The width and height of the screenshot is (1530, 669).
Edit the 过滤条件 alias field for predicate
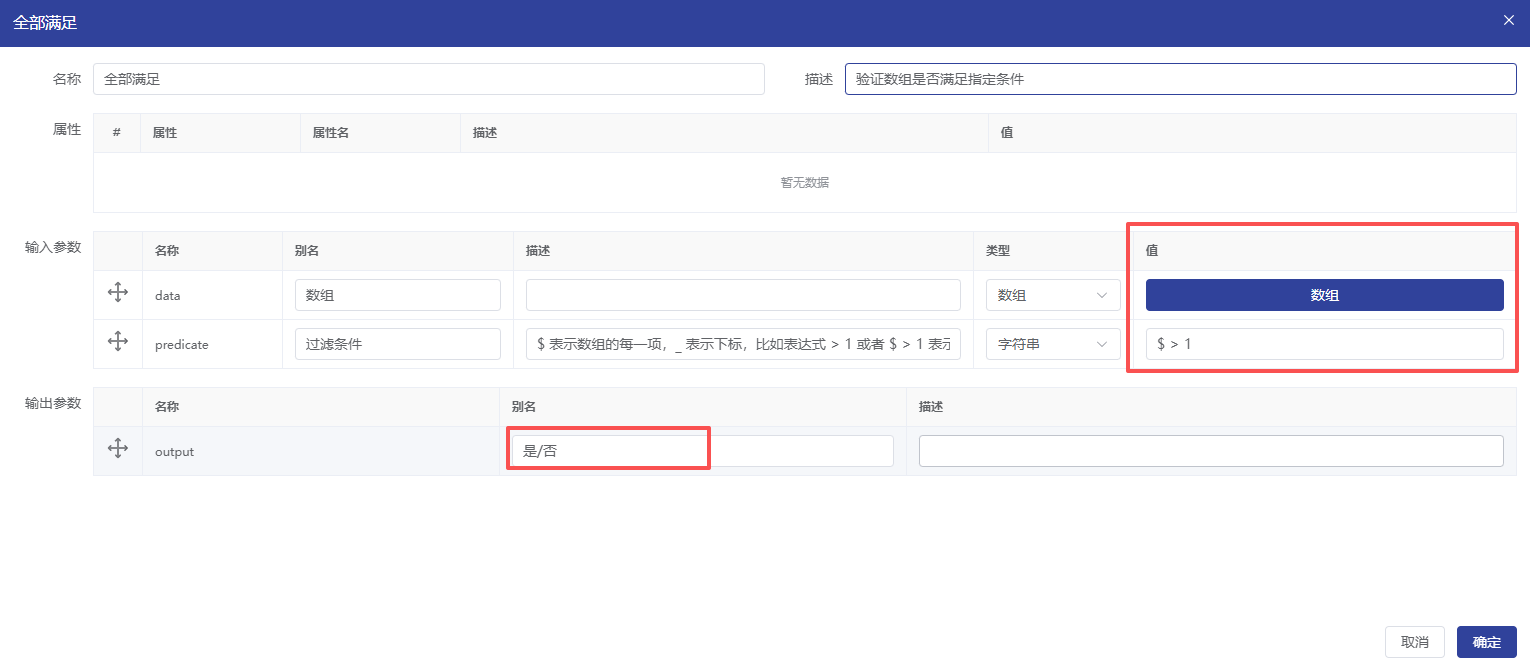coord(397,344)
